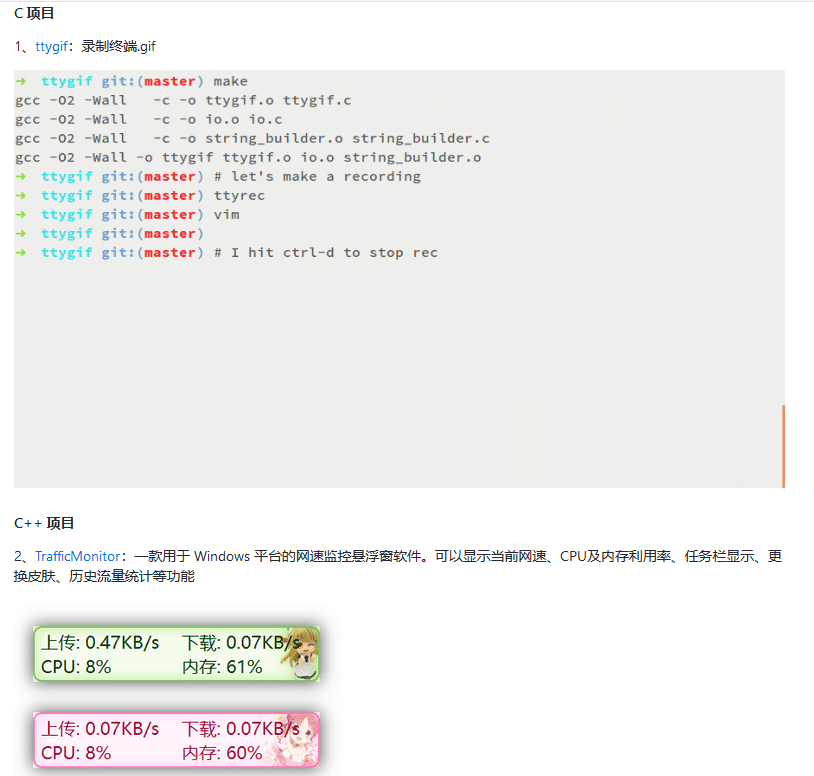Click the "C++ 项目" heading
Screen dimensions: 814x776
click(x=44, y=523)
